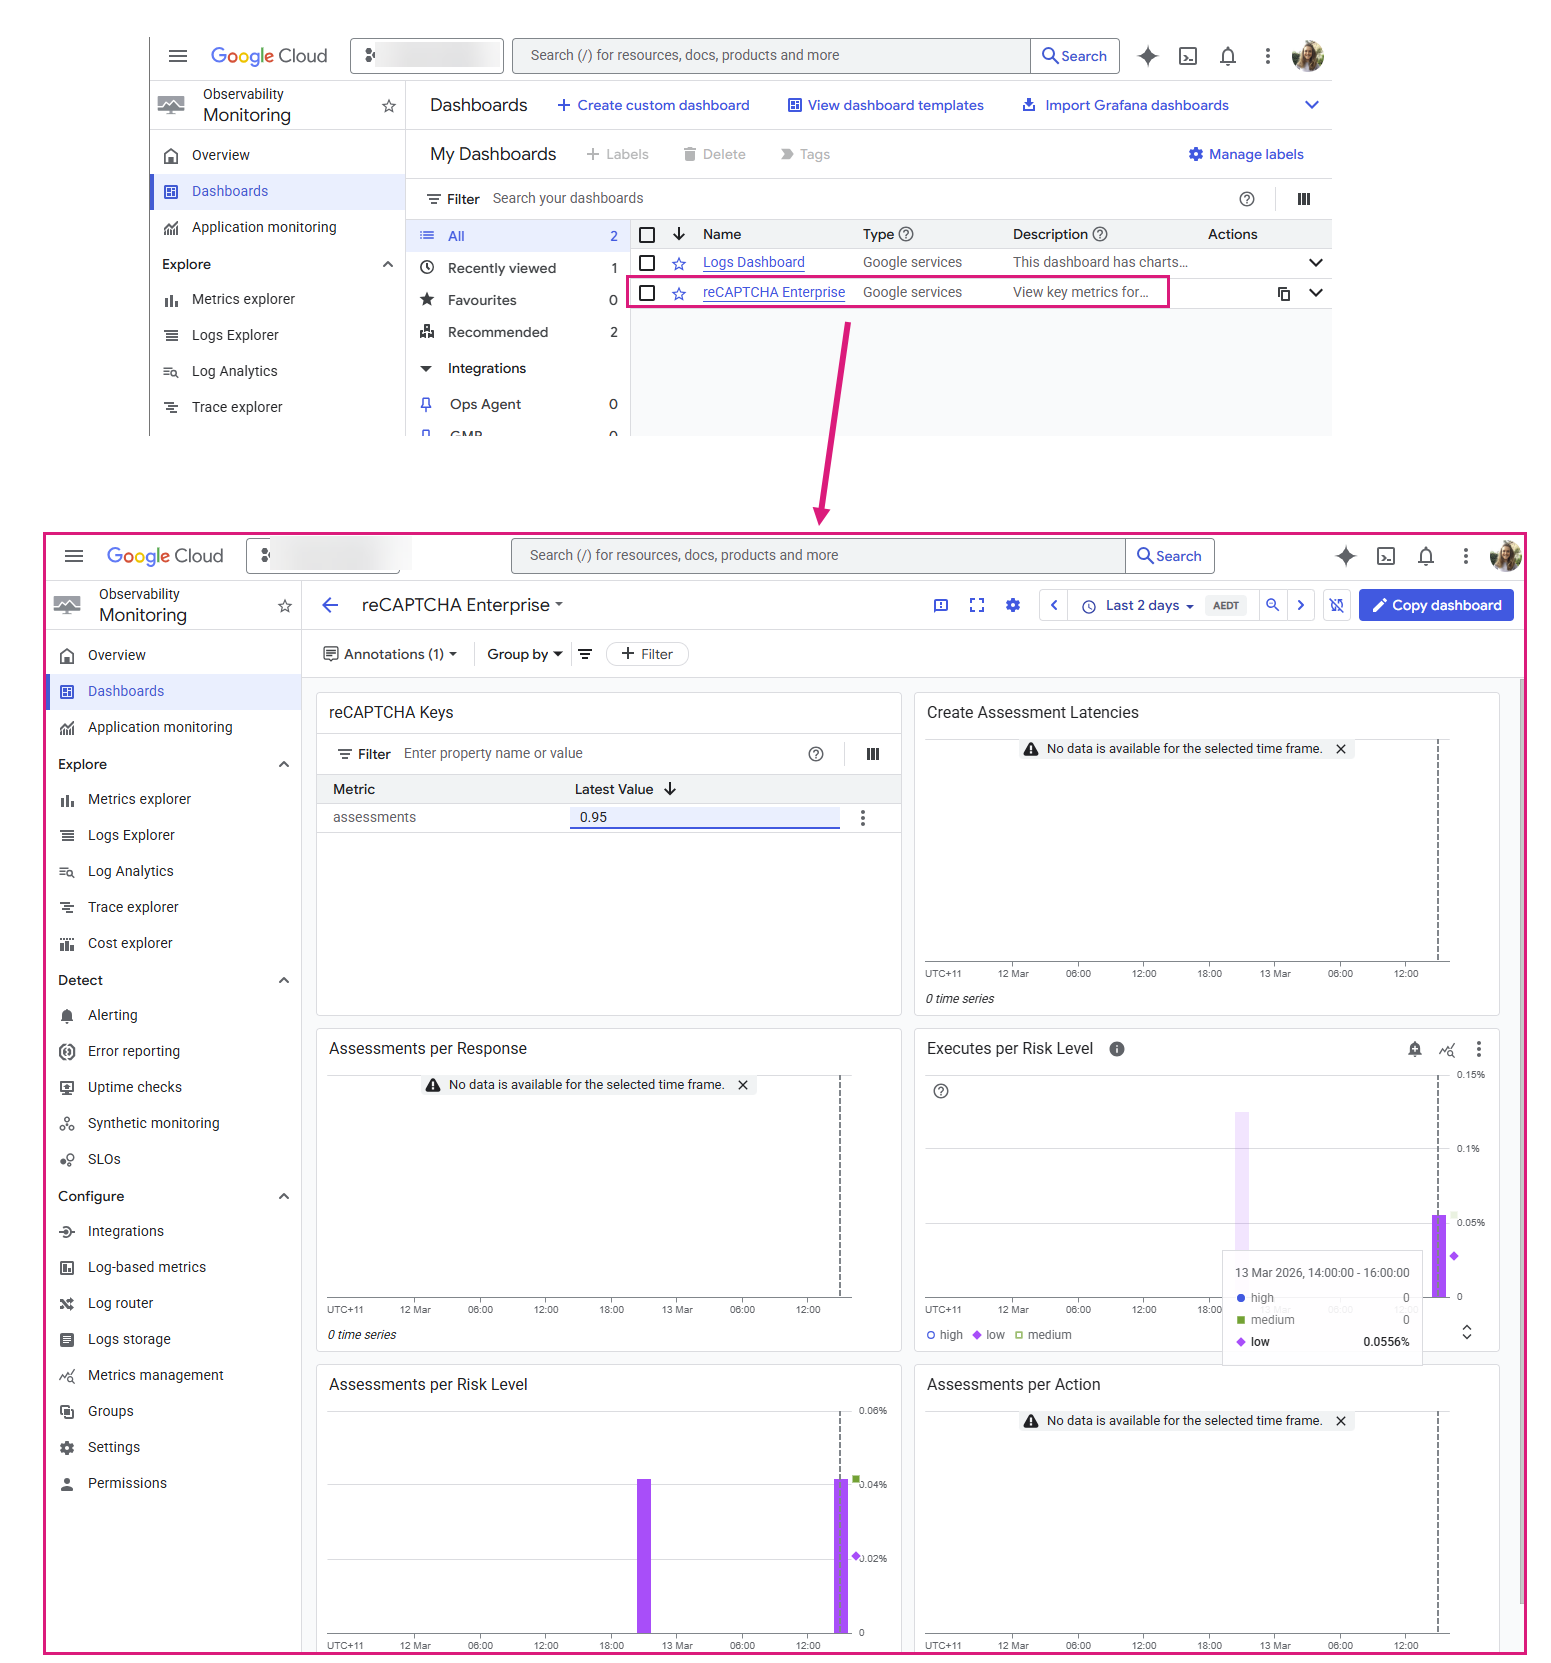
Task: Click the Copy dashboard button
Action: [1436, 605]
